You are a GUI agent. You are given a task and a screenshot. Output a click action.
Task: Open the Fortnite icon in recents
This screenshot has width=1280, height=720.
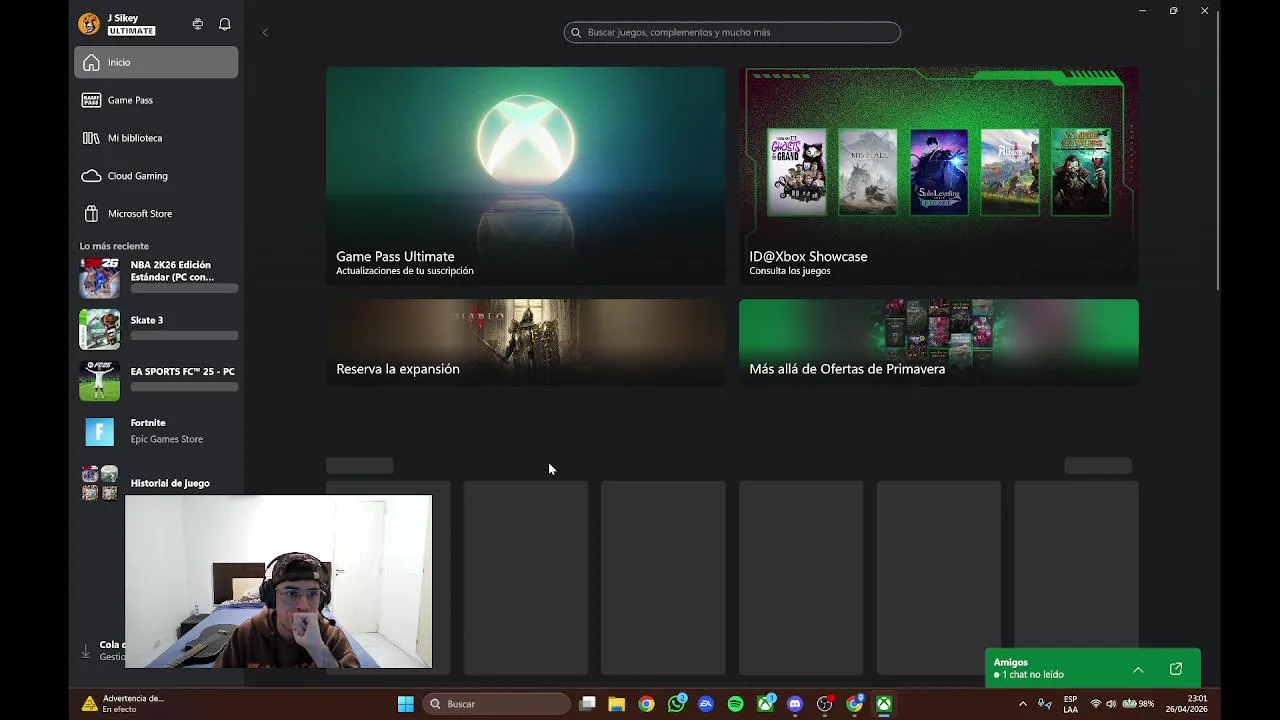tap(99, 431)
